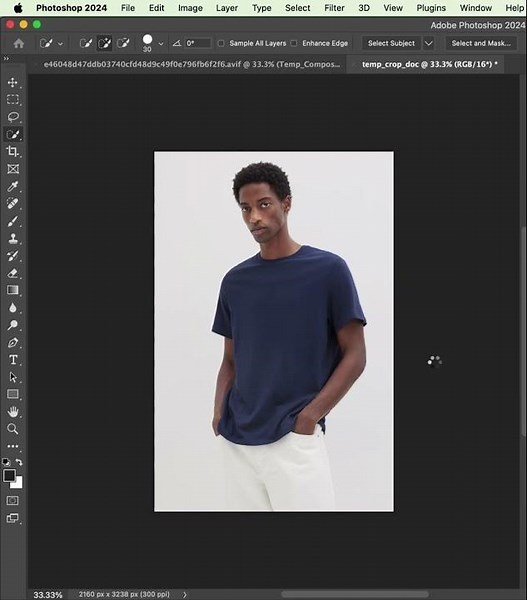
Task: Open the File menu
Action: (128, 8)
